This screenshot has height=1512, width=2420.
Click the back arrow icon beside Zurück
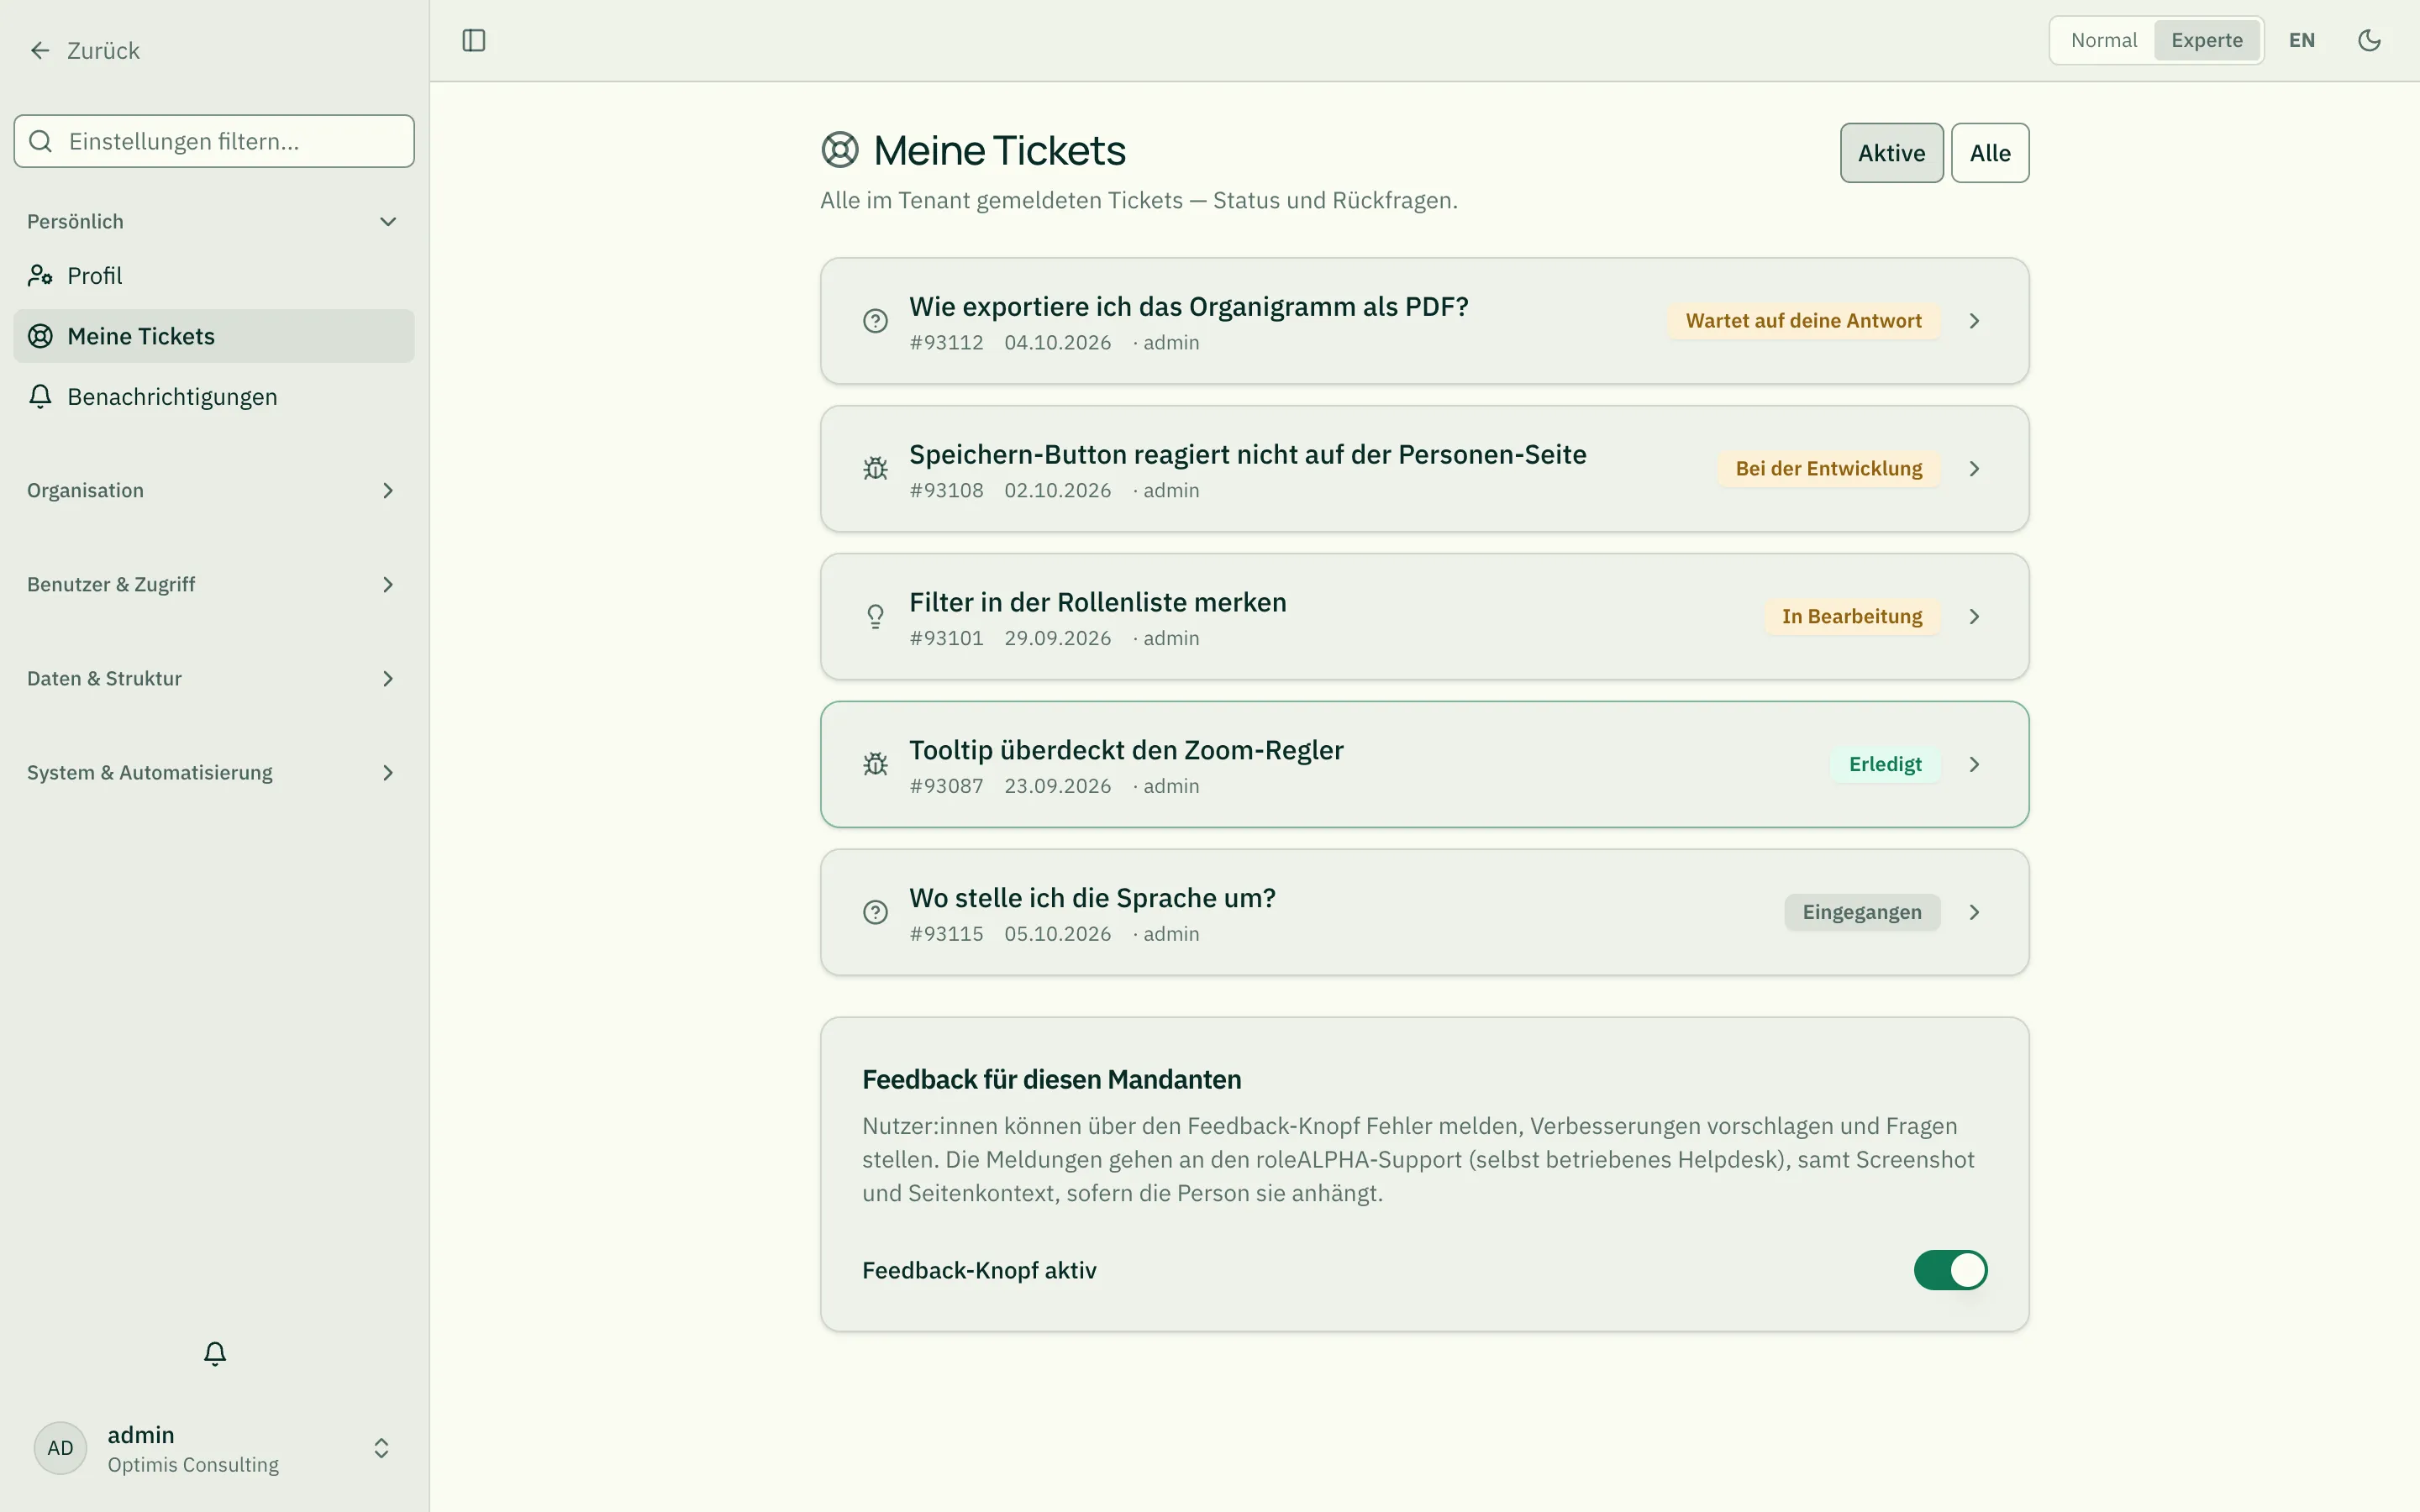point(40,50)
